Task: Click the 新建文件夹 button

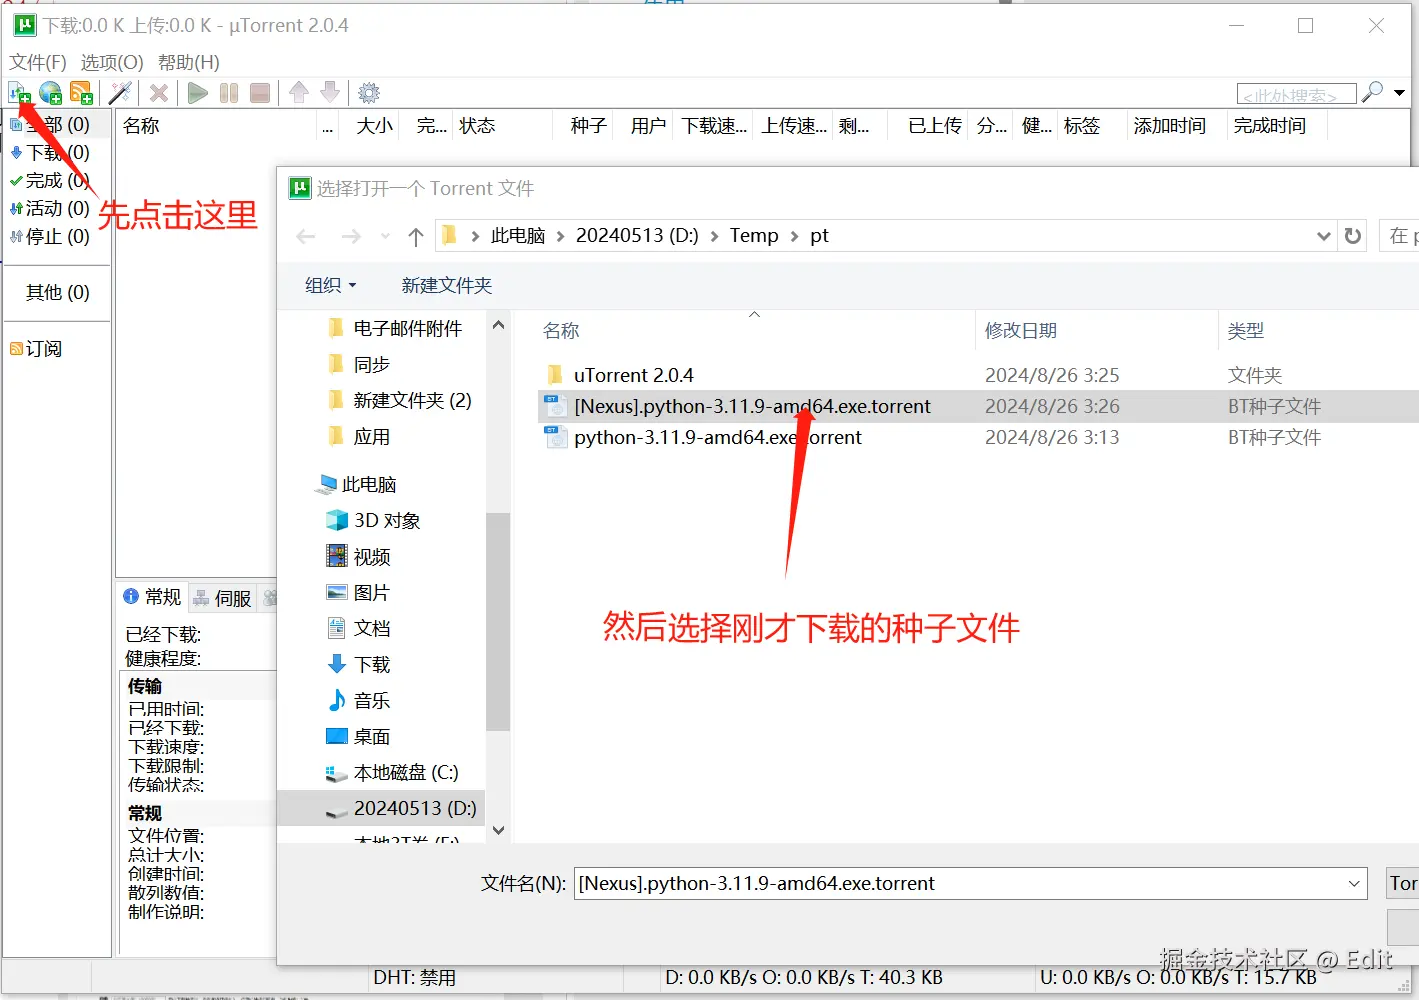Action: coord(447,286)
